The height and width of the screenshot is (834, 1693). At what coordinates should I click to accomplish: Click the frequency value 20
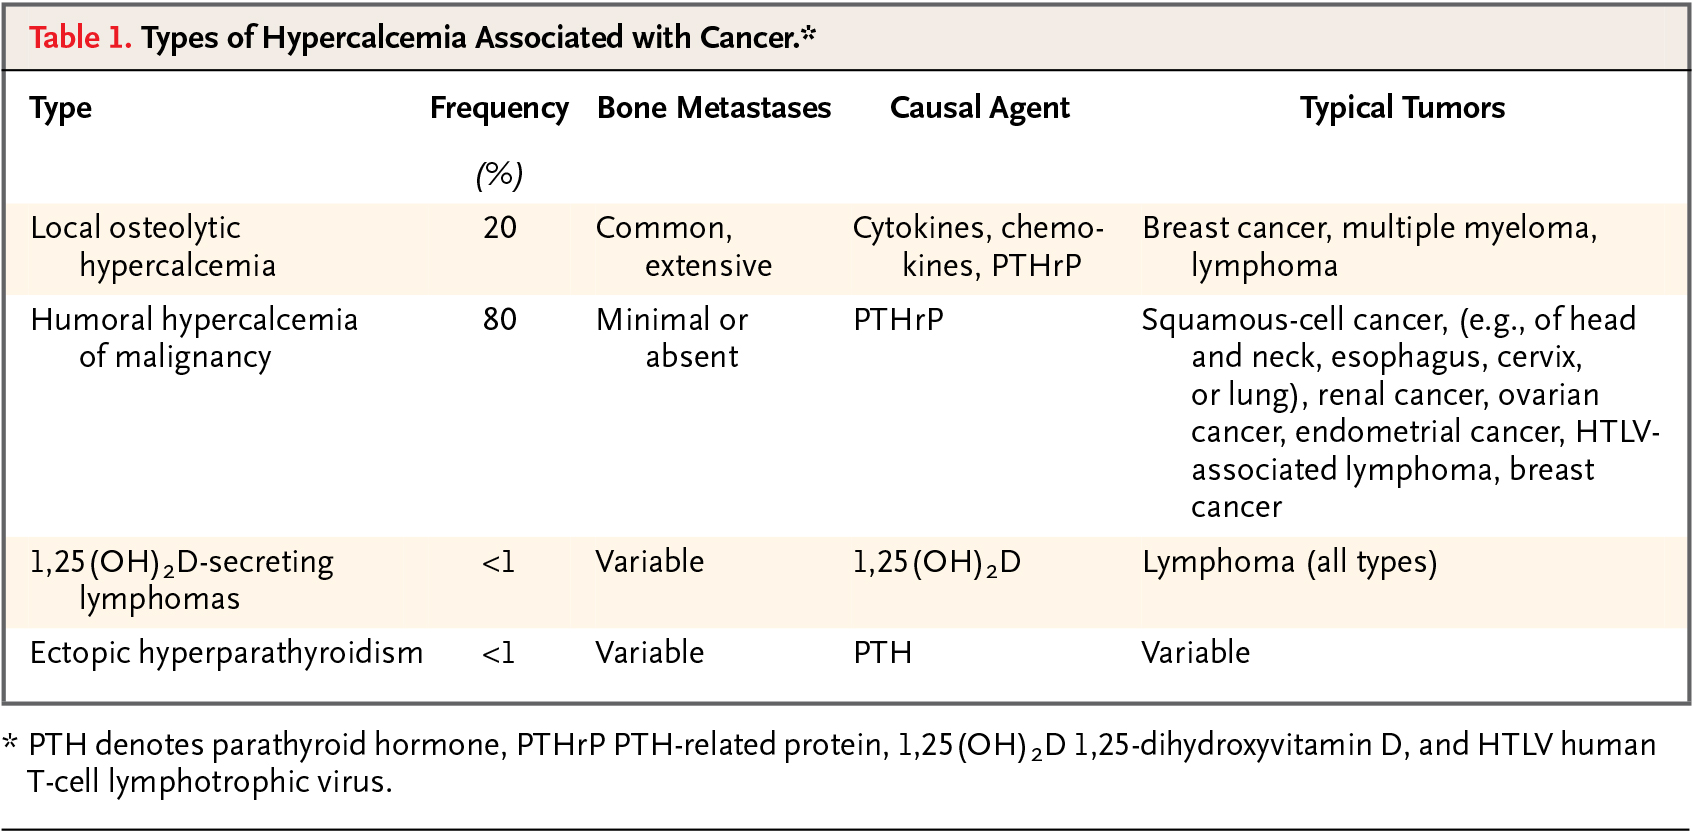[x=500, y=228]
